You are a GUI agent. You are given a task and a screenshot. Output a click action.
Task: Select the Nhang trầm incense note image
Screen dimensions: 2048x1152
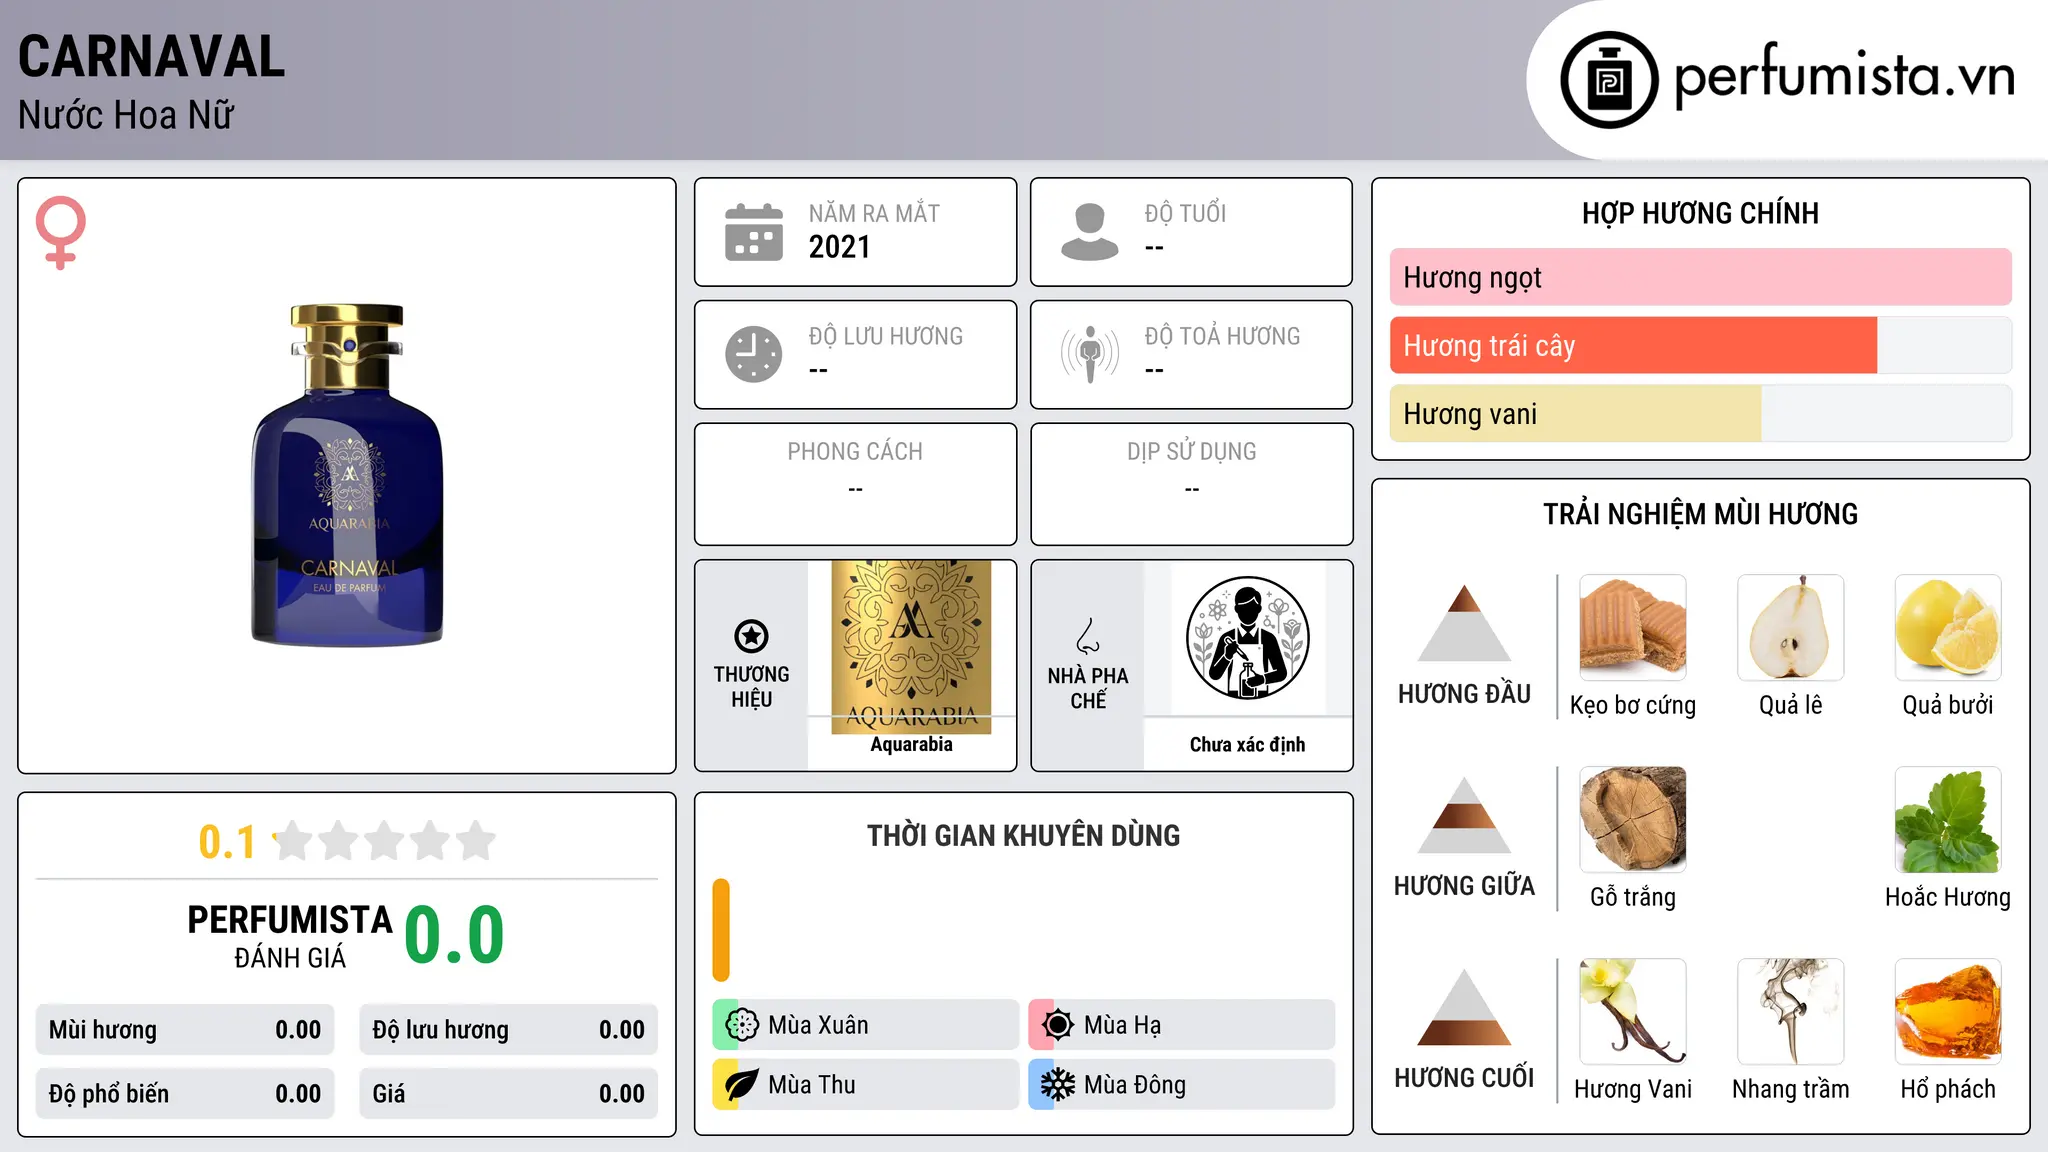point(1791,1012)
